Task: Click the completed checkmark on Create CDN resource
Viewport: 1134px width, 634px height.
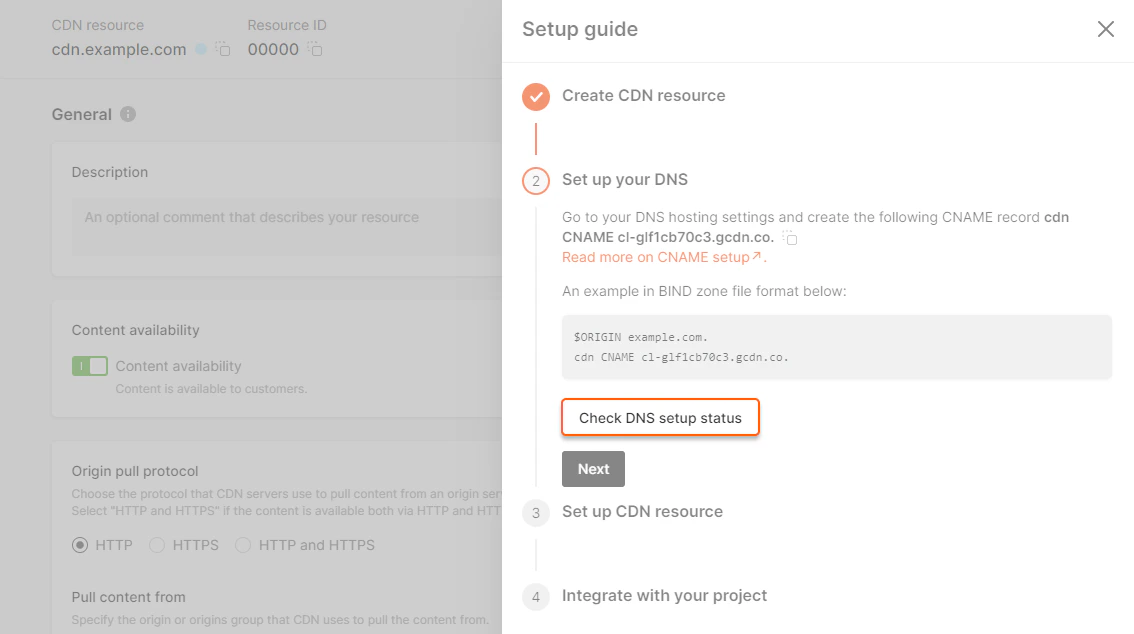Action: tap(536, 97)
